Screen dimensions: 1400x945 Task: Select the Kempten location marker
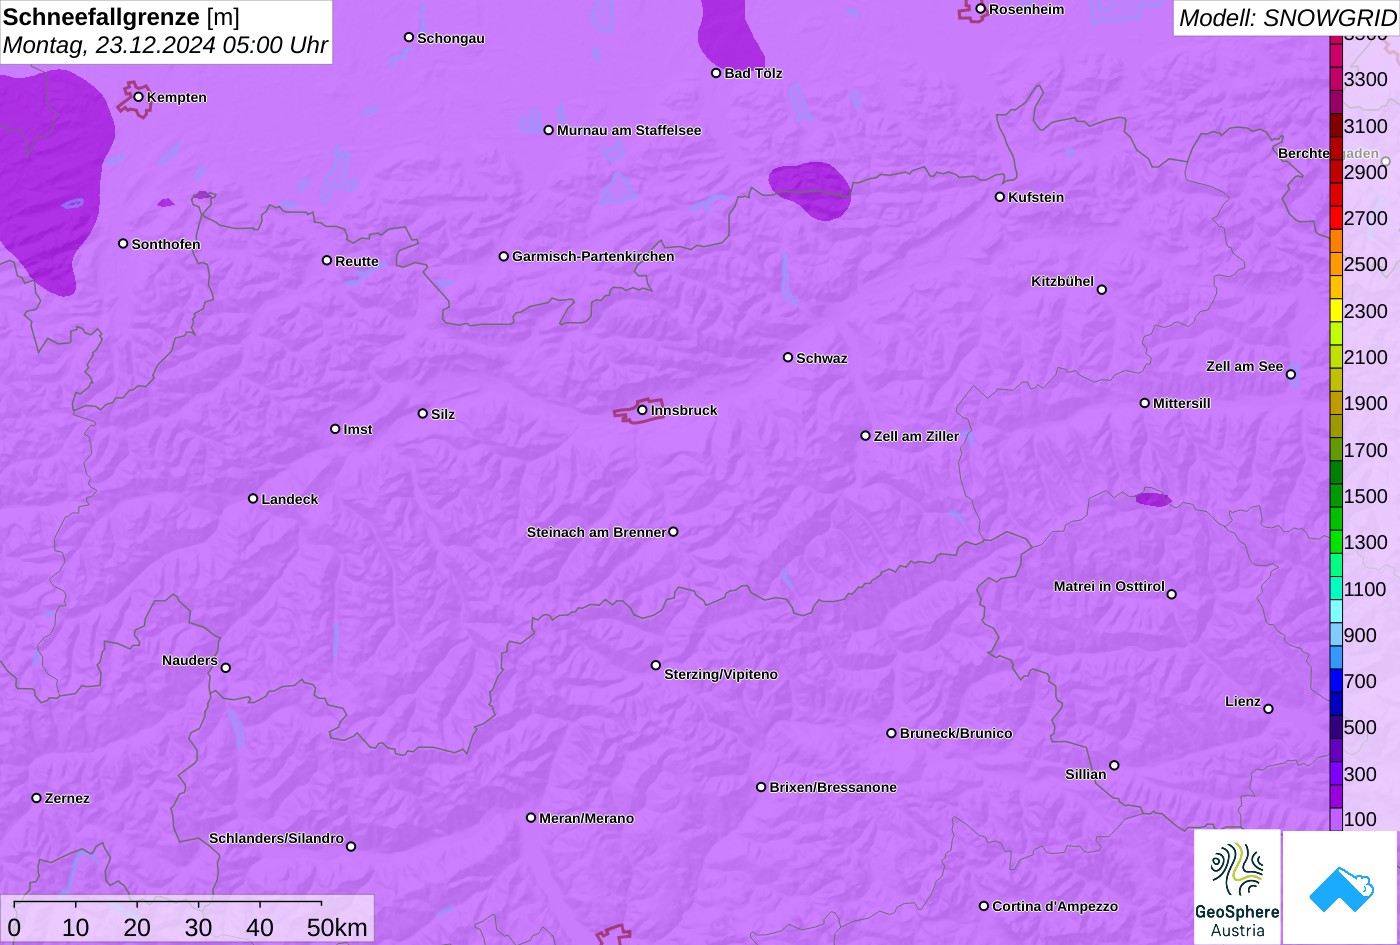click(x=139, y=97)
